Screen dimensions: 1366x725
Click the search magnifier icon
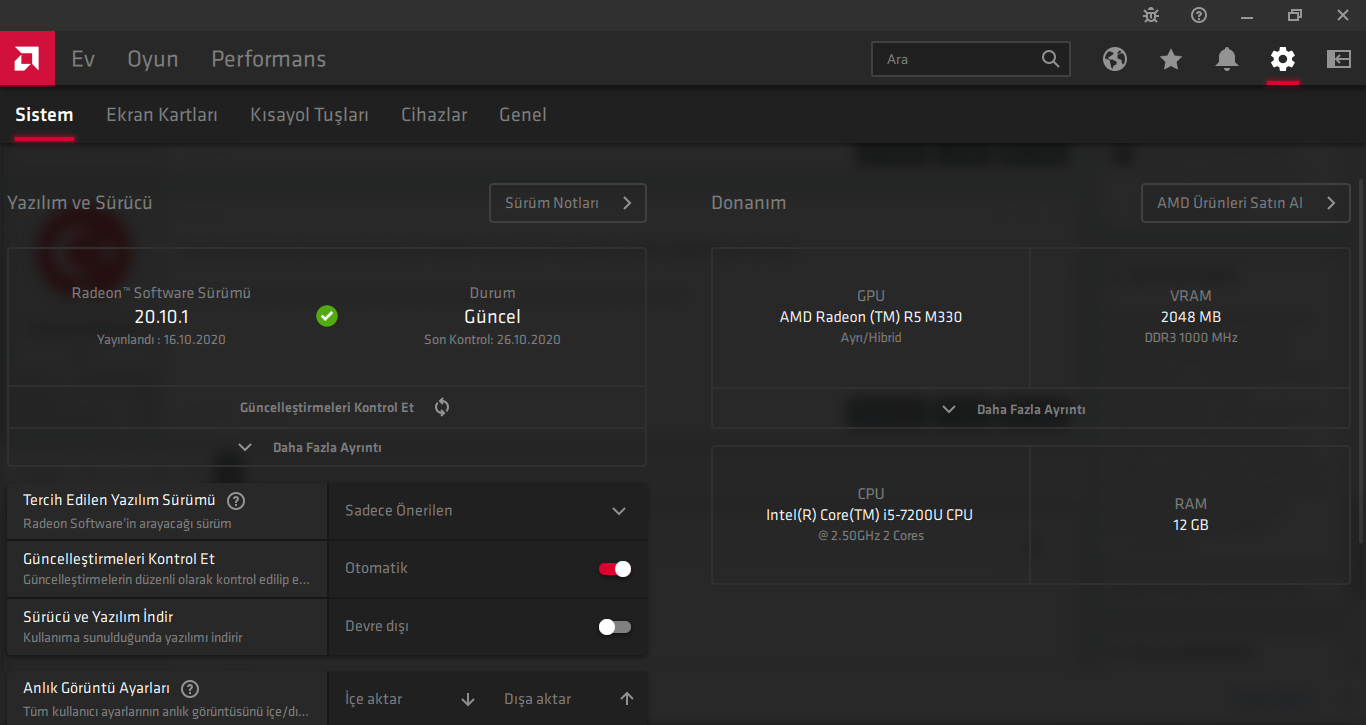tap(1050, 59)
